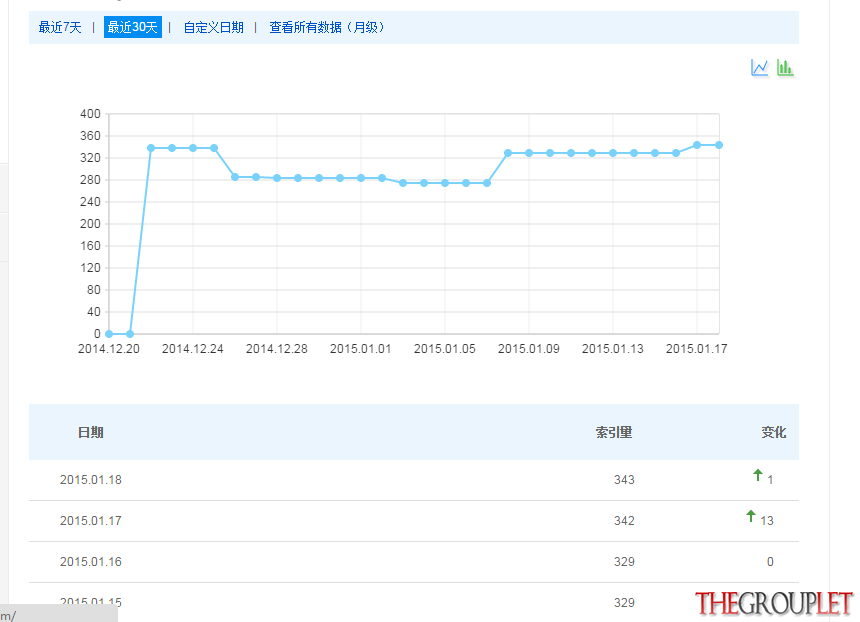Click the green up arrow in the 2015.01.17 row
The width and height of the screenshot is (860, 622).
(x=751, y=516)
